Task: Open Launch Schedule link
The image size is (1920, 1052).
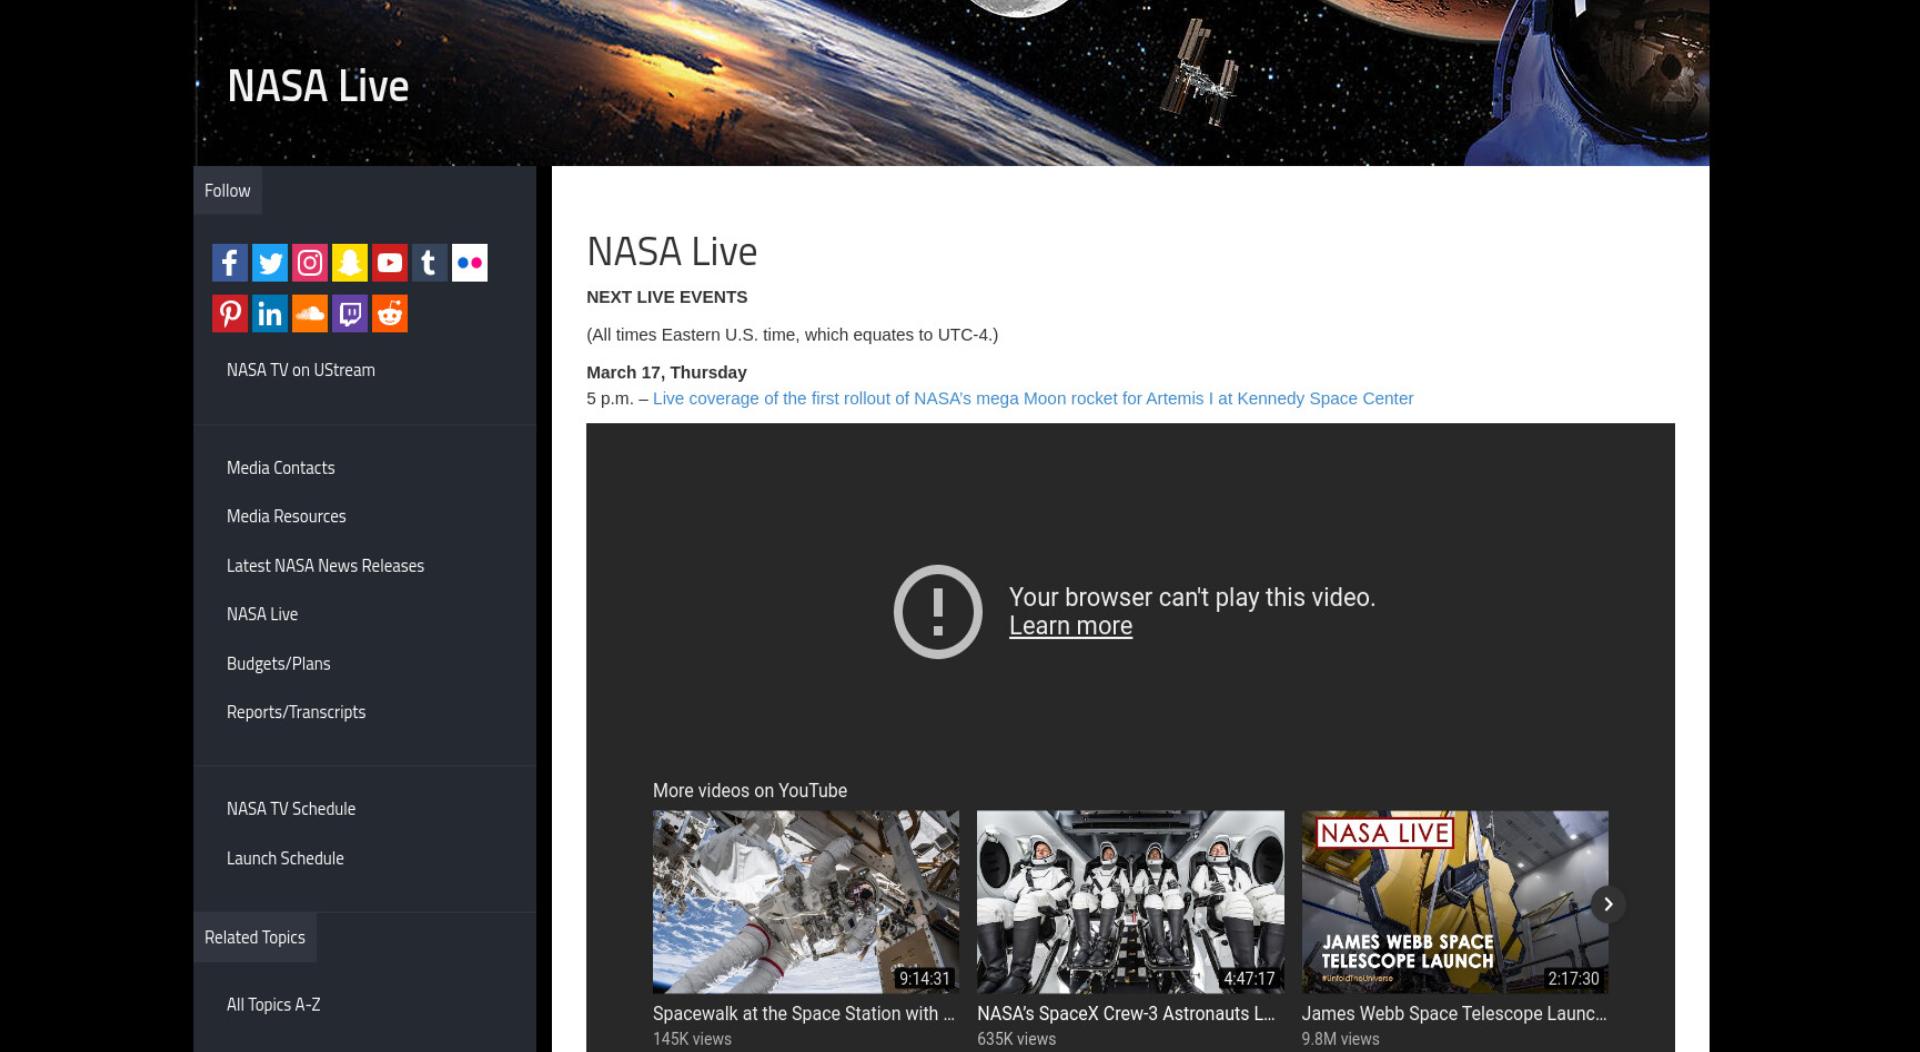Action: point(285,859)
